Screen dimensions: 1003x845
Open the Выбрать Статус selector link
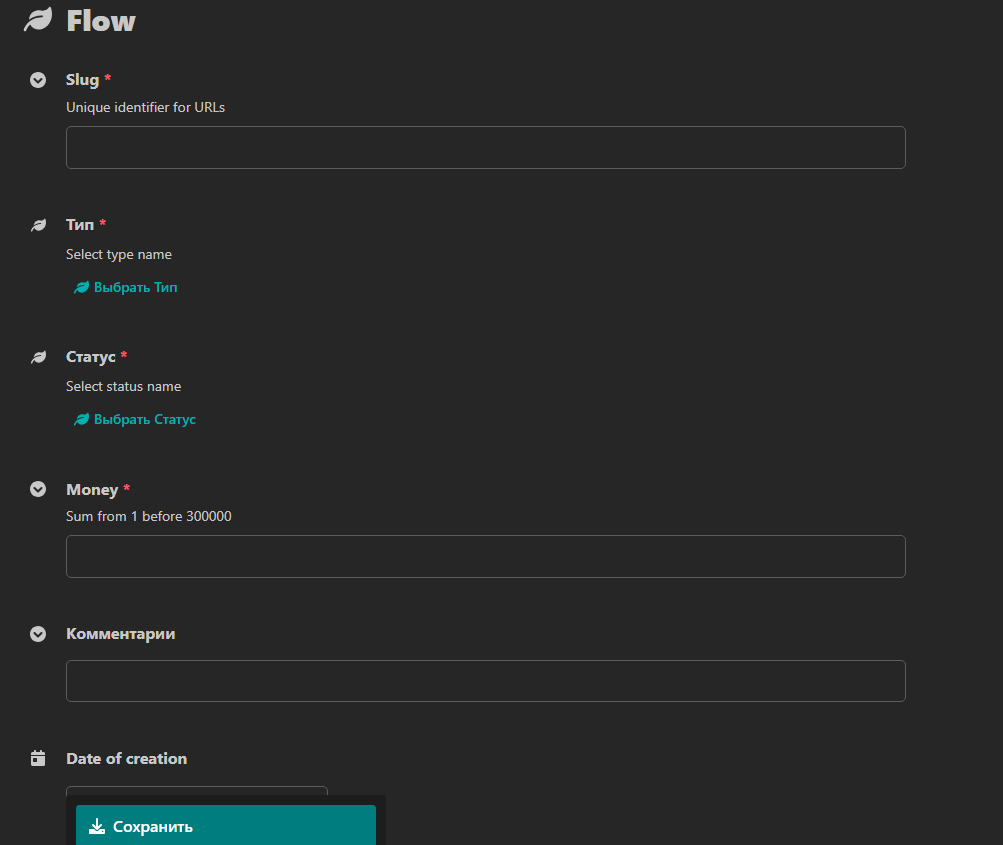coord(134,419)
